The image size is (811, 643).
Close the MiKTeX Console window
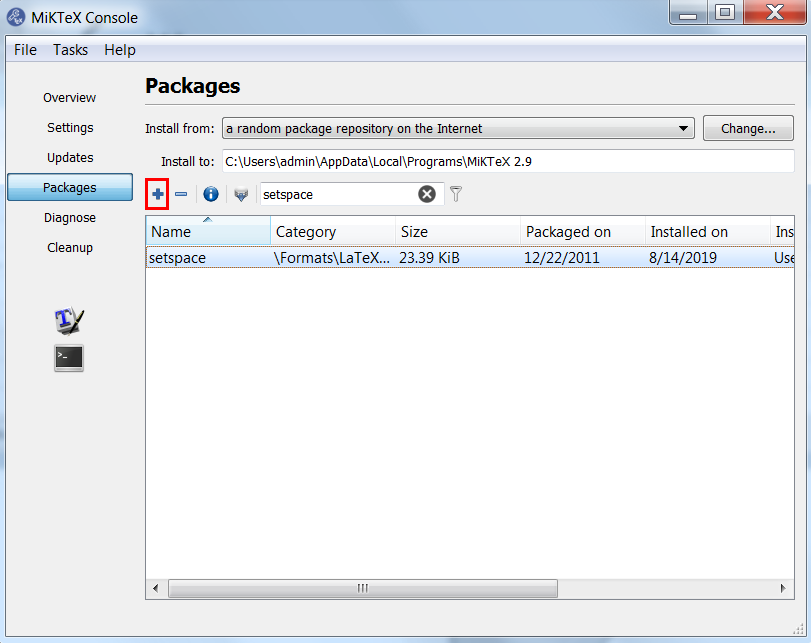click(775, 12)
